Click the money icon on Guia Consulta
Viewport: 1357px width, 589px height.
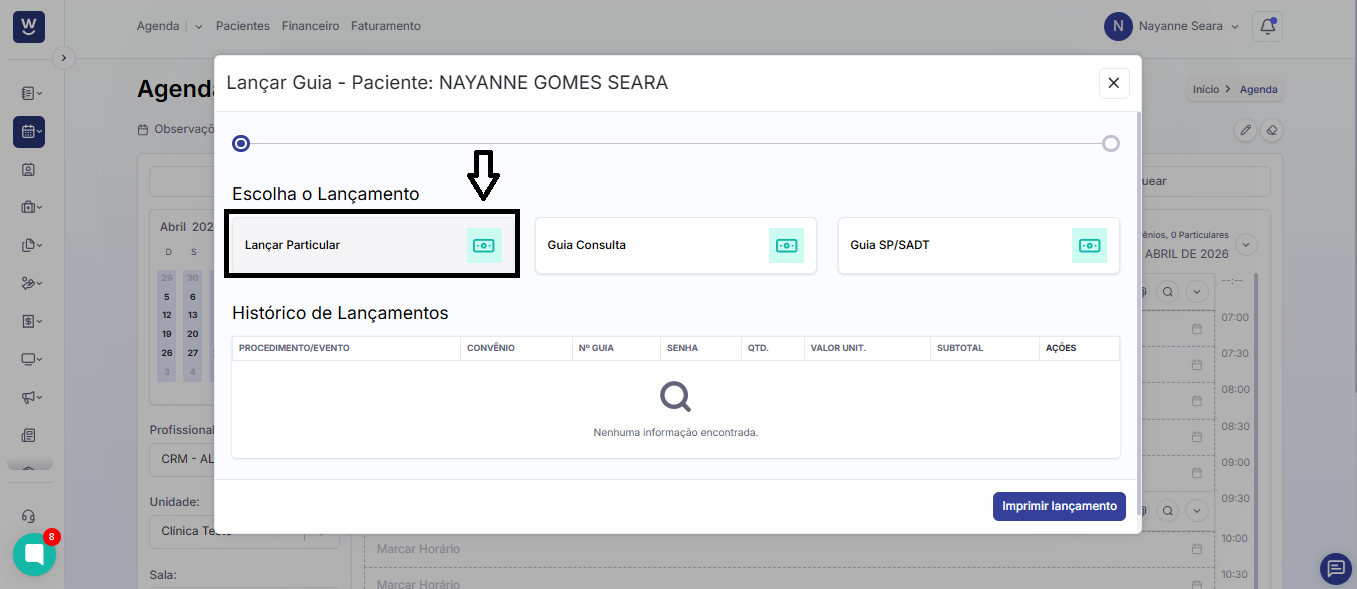pos(786,245)
